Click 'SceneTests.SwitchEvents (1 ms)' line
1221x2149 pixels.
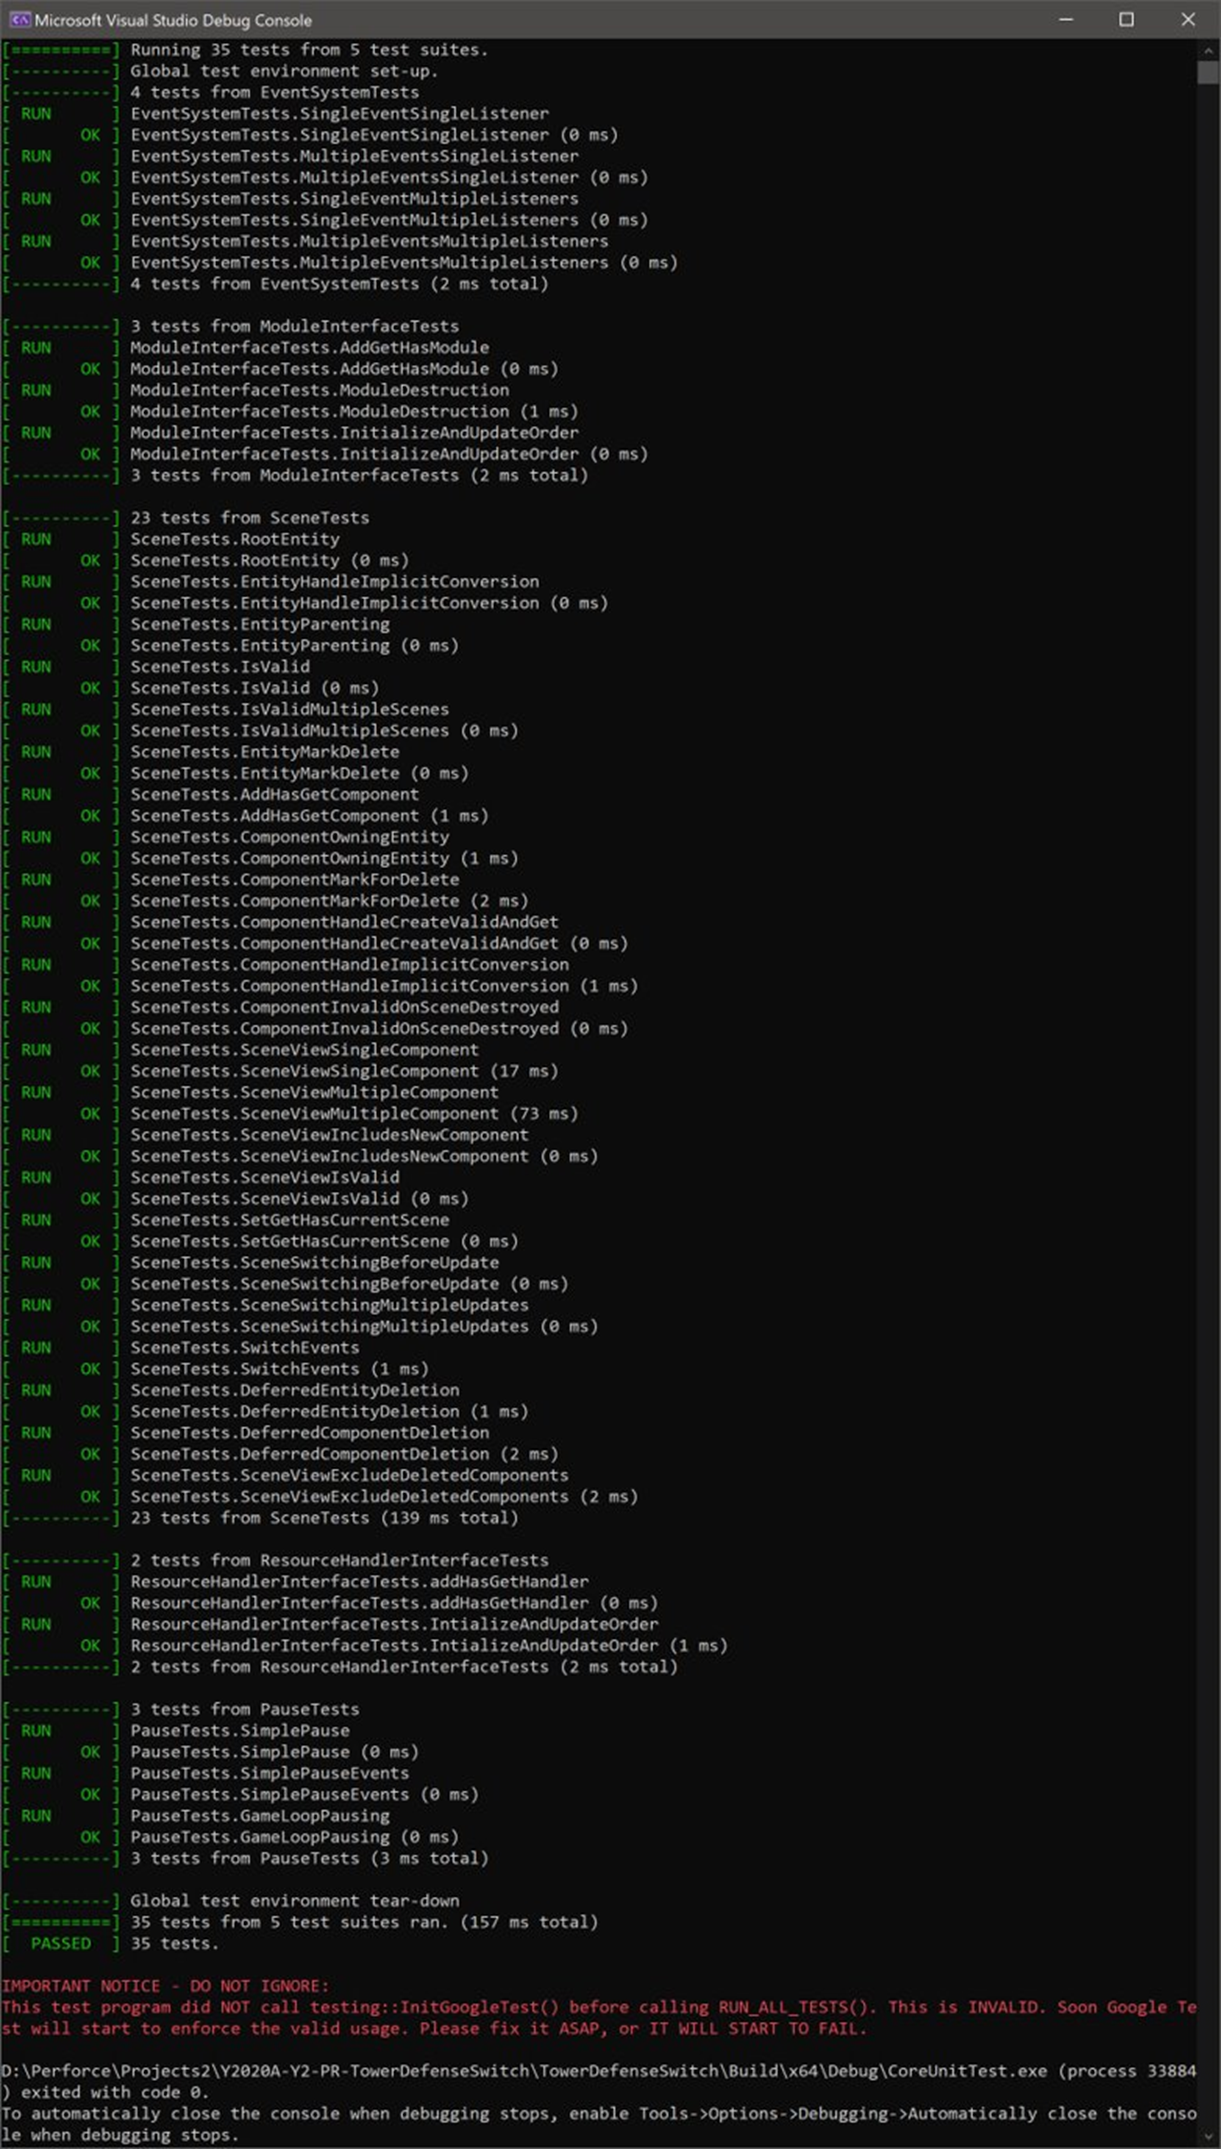click(x=279, y=1369)
